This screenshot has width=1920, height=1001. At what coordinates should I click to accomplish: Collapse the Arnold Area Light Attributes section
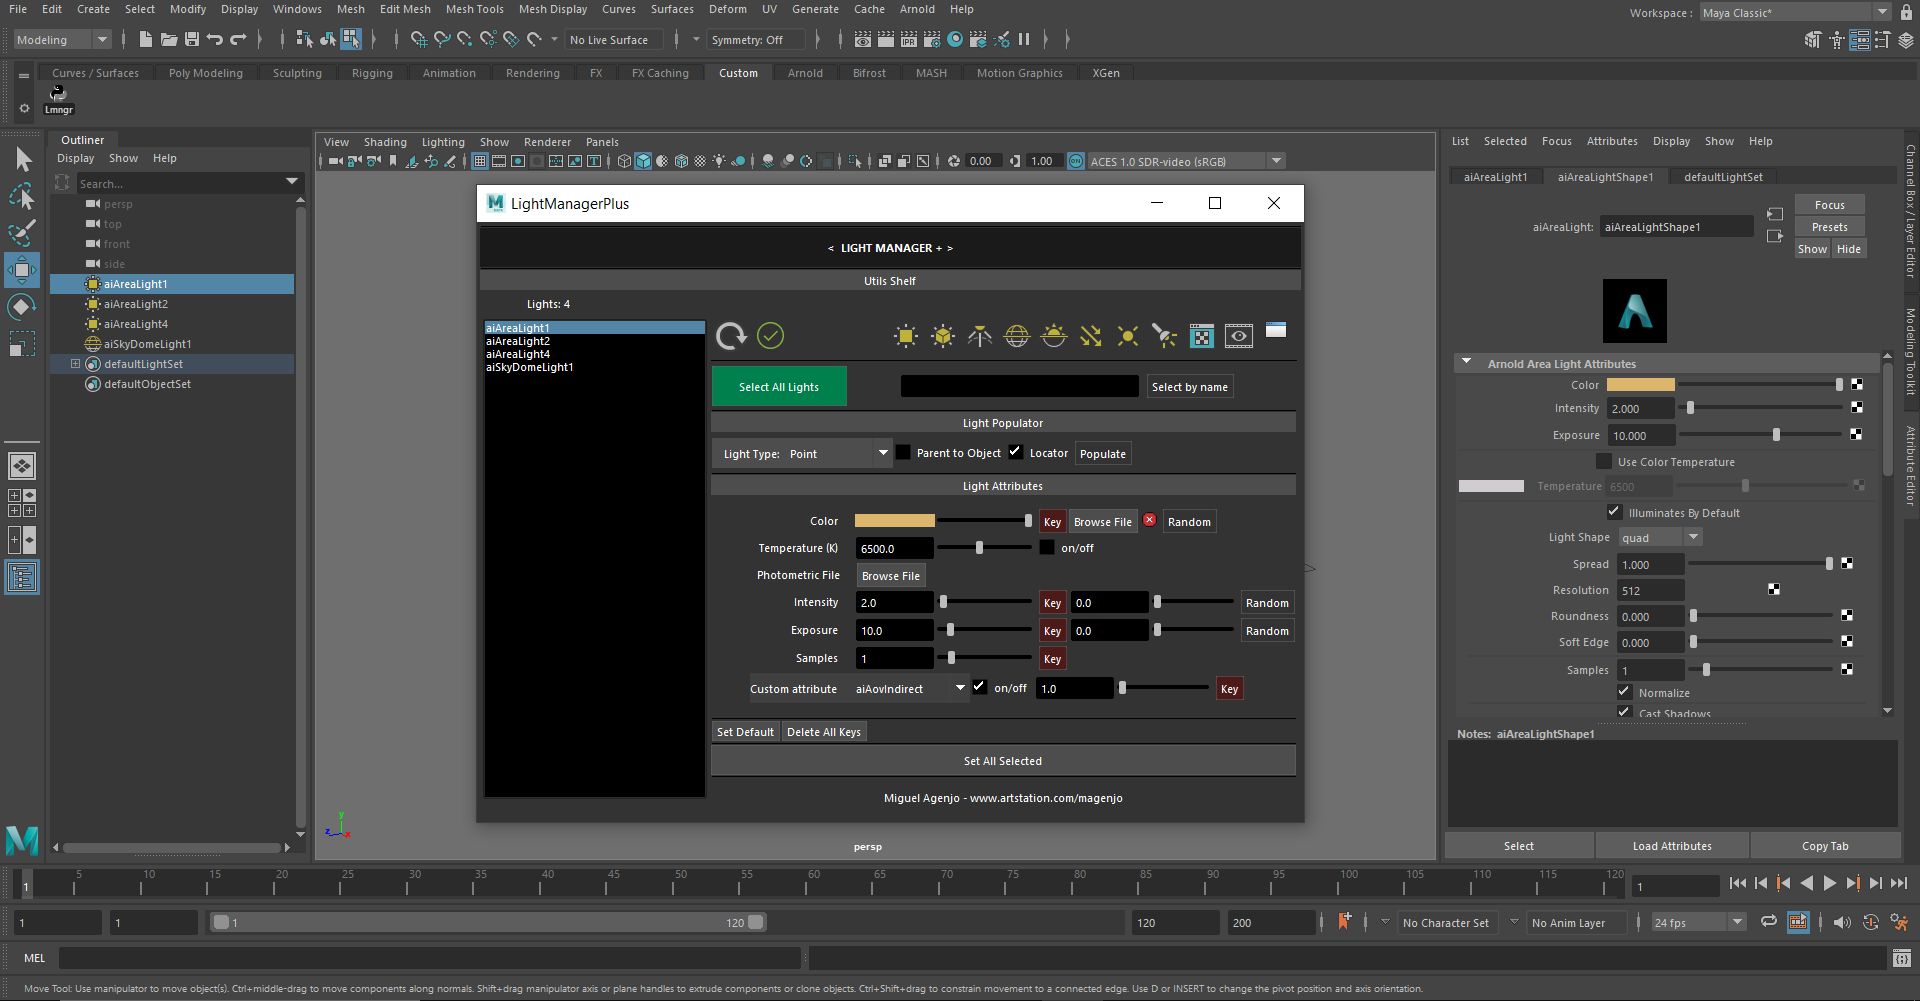[1467, 362]
